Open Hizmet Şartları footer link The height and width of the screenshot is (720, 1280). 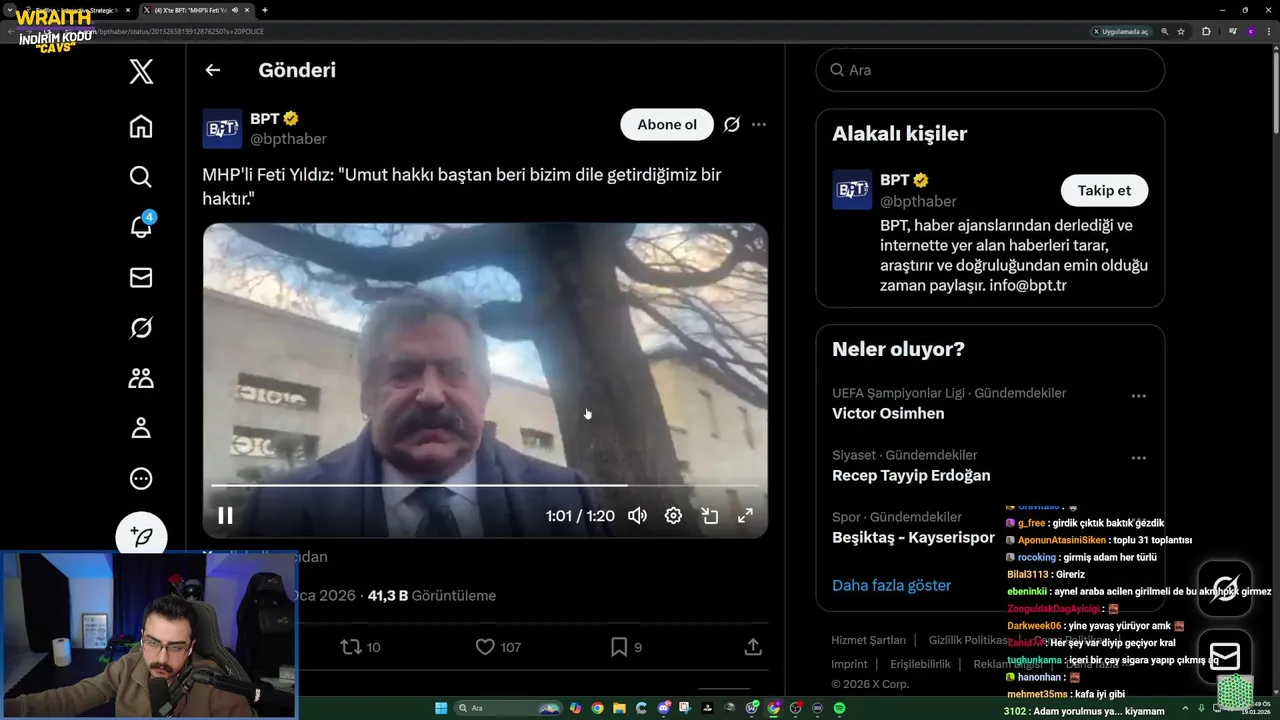(868, 640)
